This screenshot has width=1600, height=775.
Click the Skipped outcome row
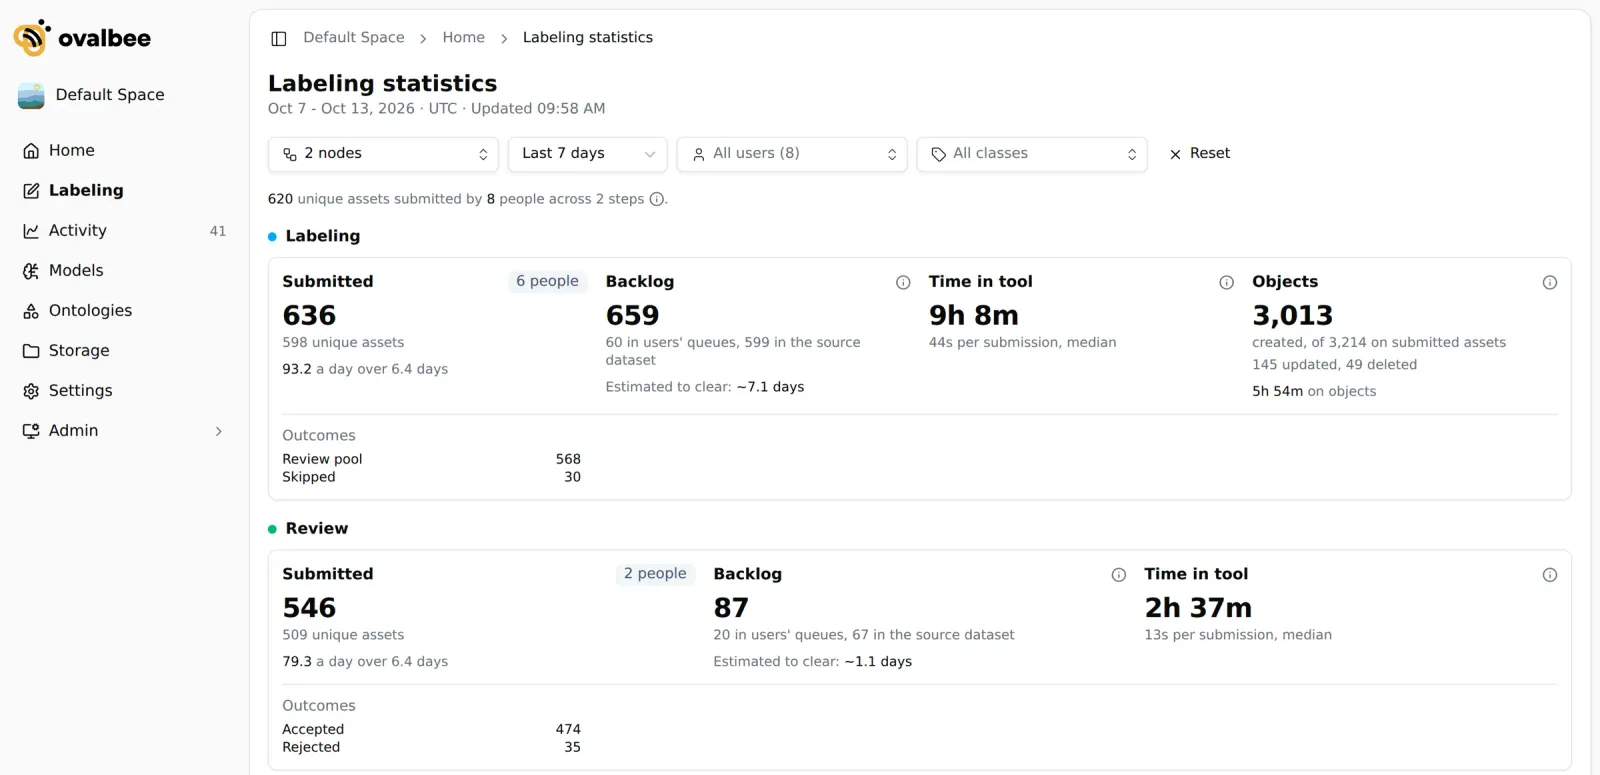click(431, 477)
